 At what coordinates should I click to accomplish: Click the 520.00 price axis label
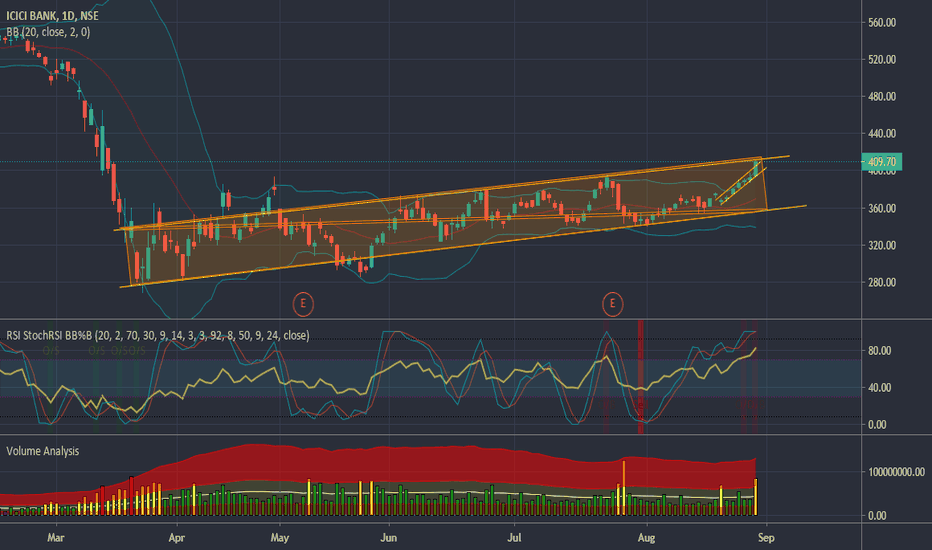pyautogui.click(x=882, y=59)
